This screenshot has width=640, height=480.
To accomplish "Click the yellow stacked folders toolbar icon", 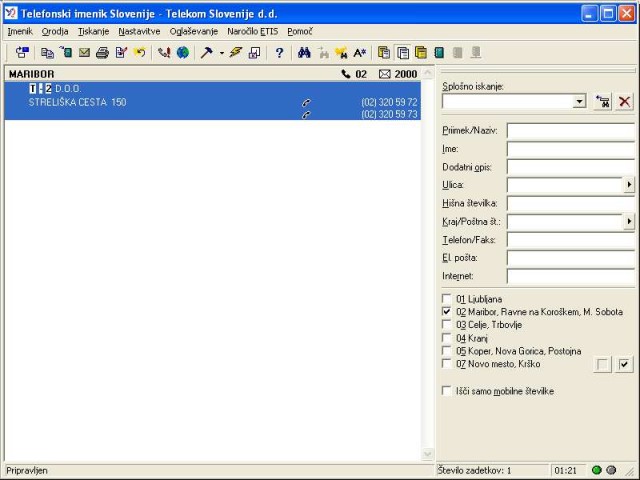I will click(421, 52).
